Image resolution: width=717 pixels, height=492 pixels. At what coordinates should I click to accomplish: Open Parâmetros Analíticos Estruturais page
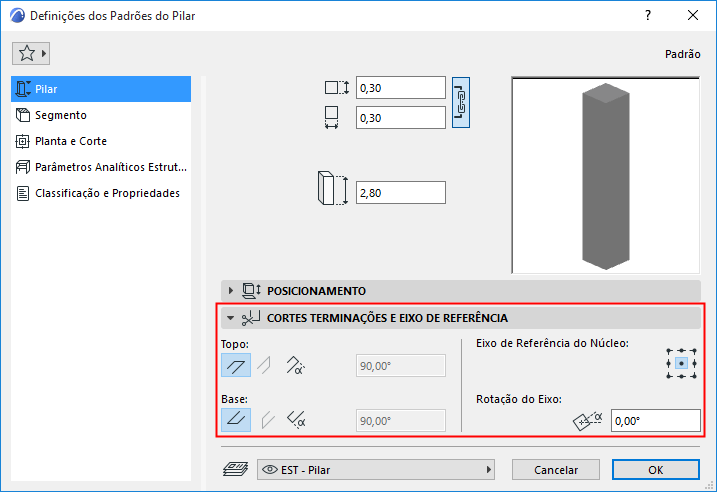(x=101, y=167)
